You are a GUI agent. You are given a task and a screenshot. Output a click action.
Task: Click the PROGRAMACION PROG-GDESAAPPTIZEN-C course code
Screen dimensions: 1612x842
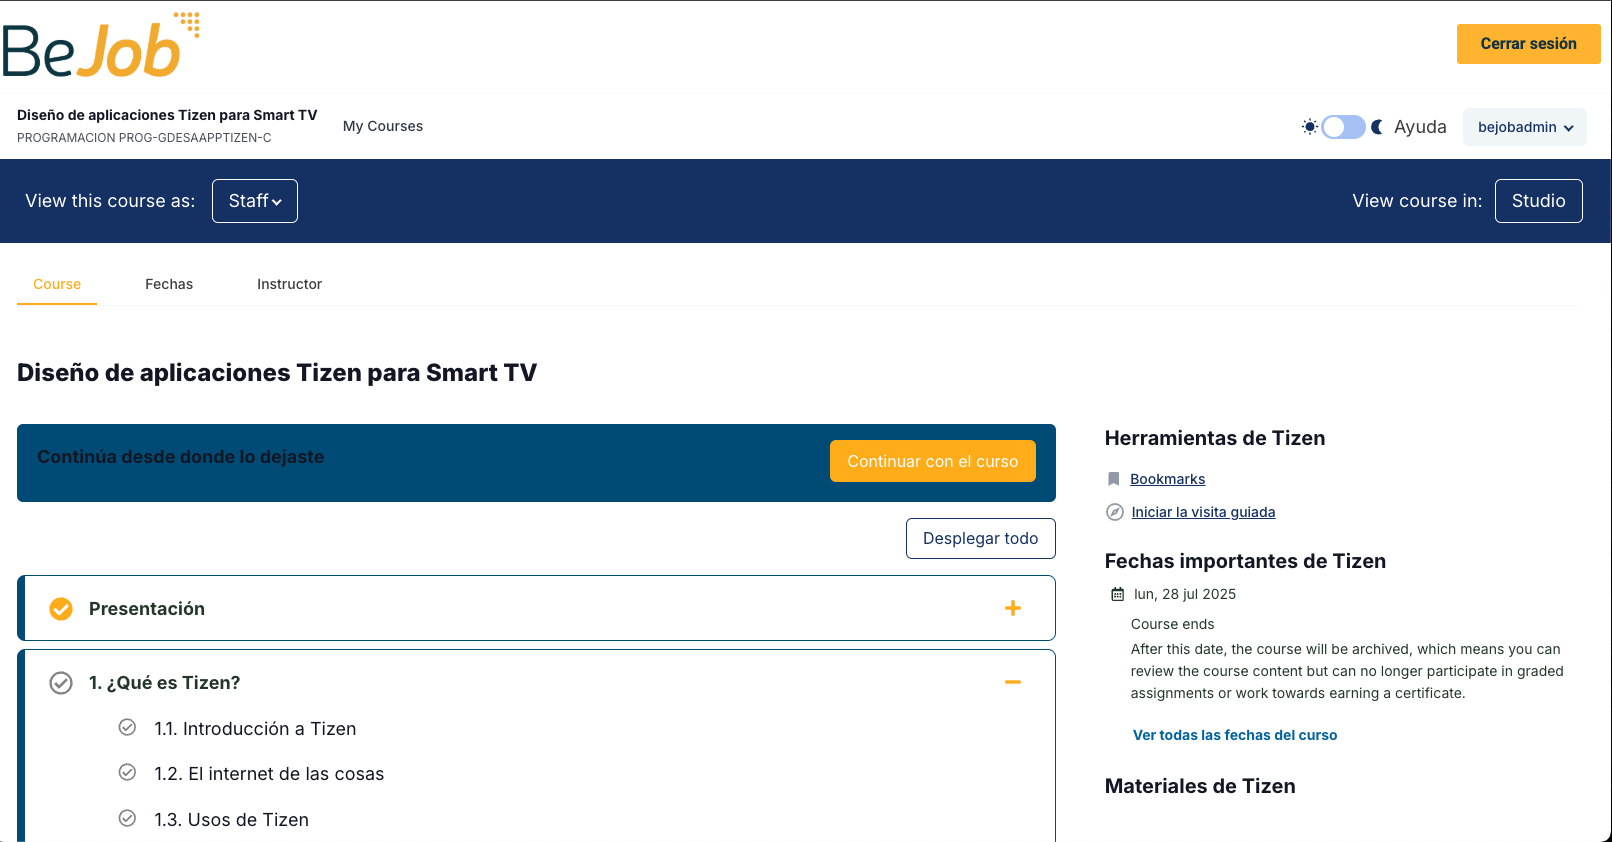(x=144, y=138)
